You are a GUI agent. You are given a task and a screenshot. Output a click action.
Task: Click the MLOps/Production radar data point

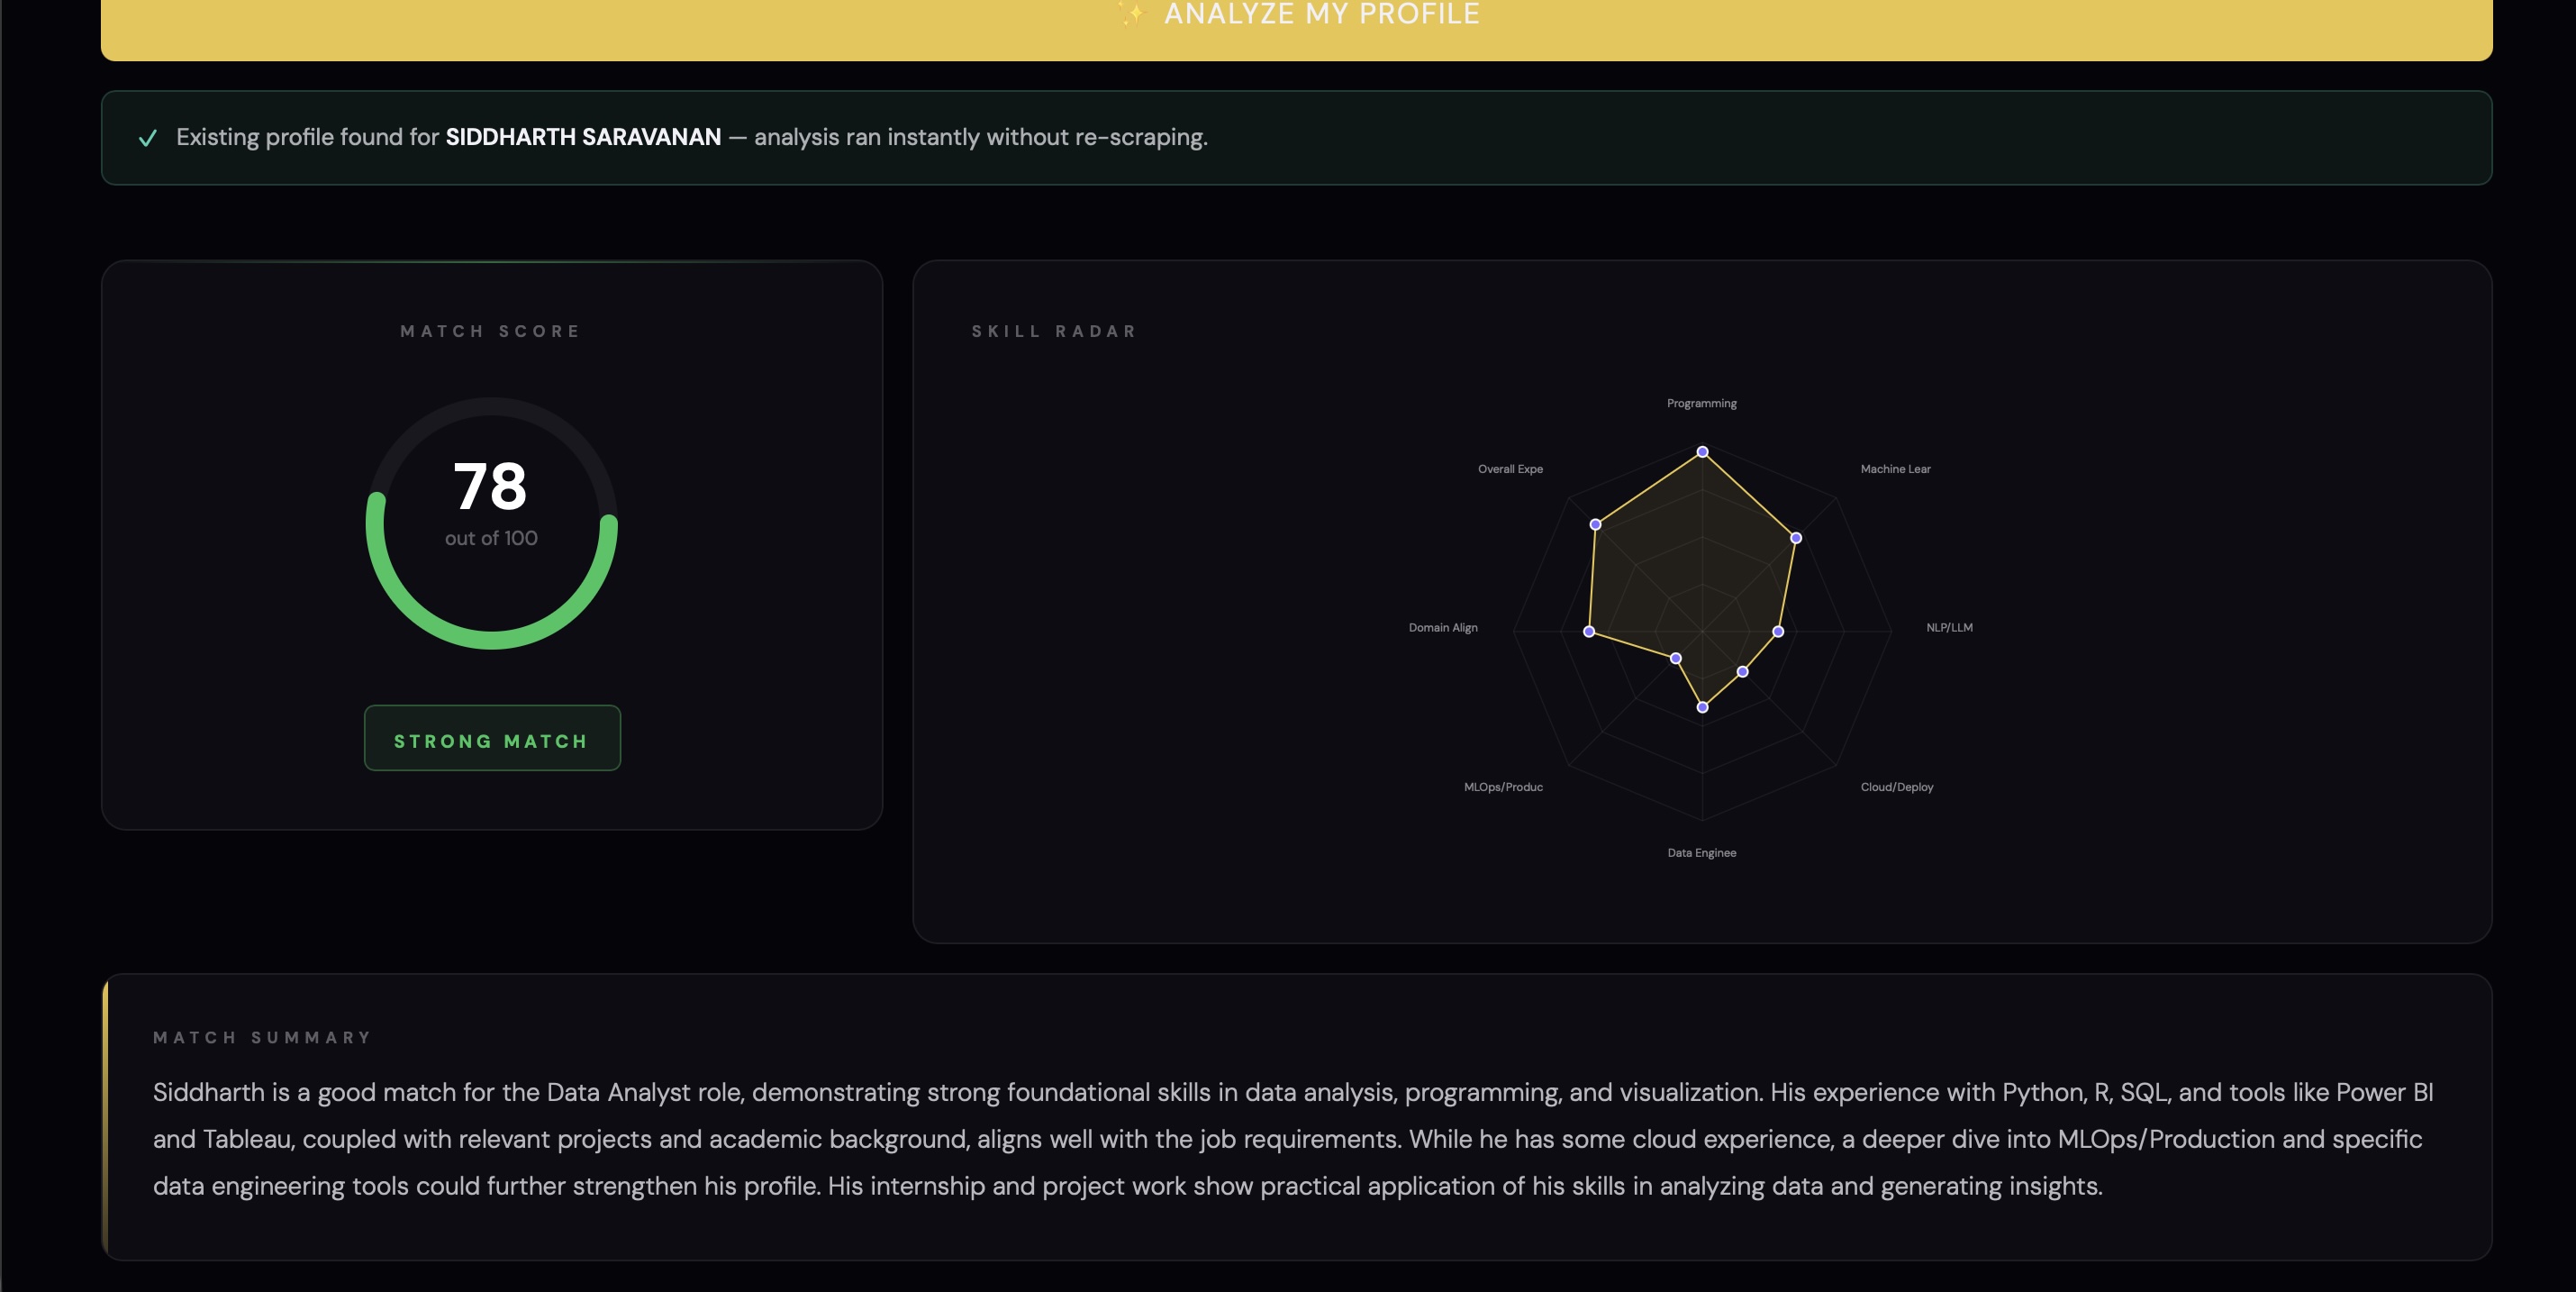(x=1676, y=658)
